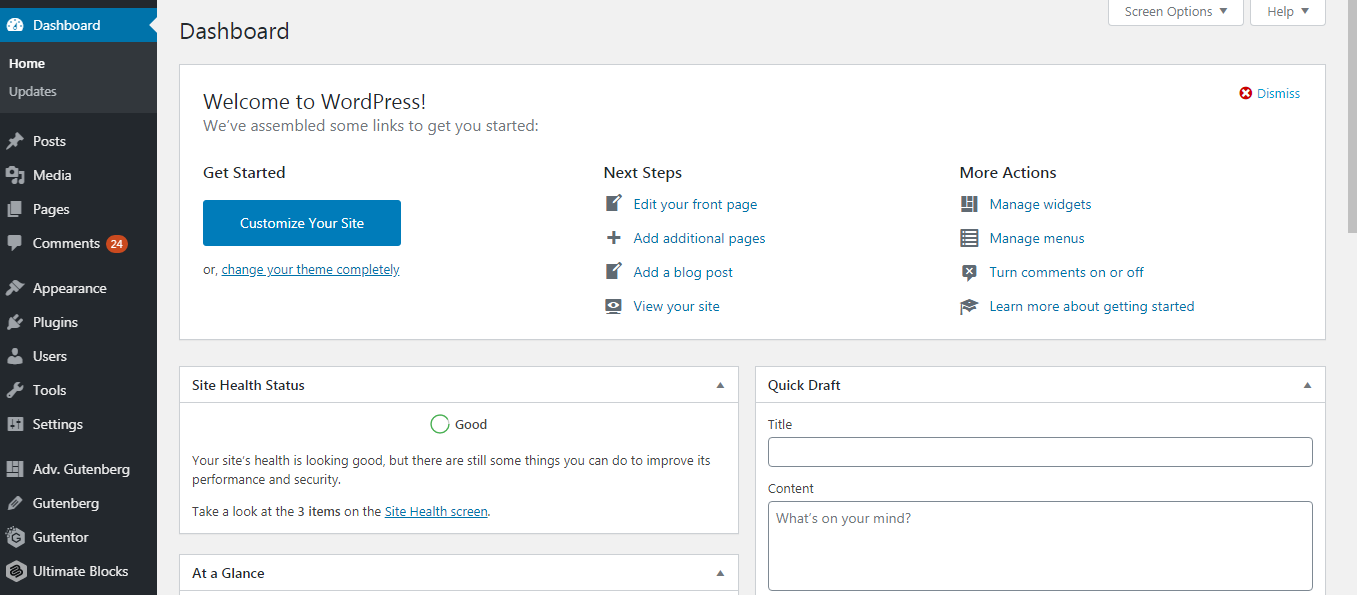Click the Plugins plug icon
The width and height of the screenshot is (1357, 595).
pyautogui.click(x=15, y=322)
